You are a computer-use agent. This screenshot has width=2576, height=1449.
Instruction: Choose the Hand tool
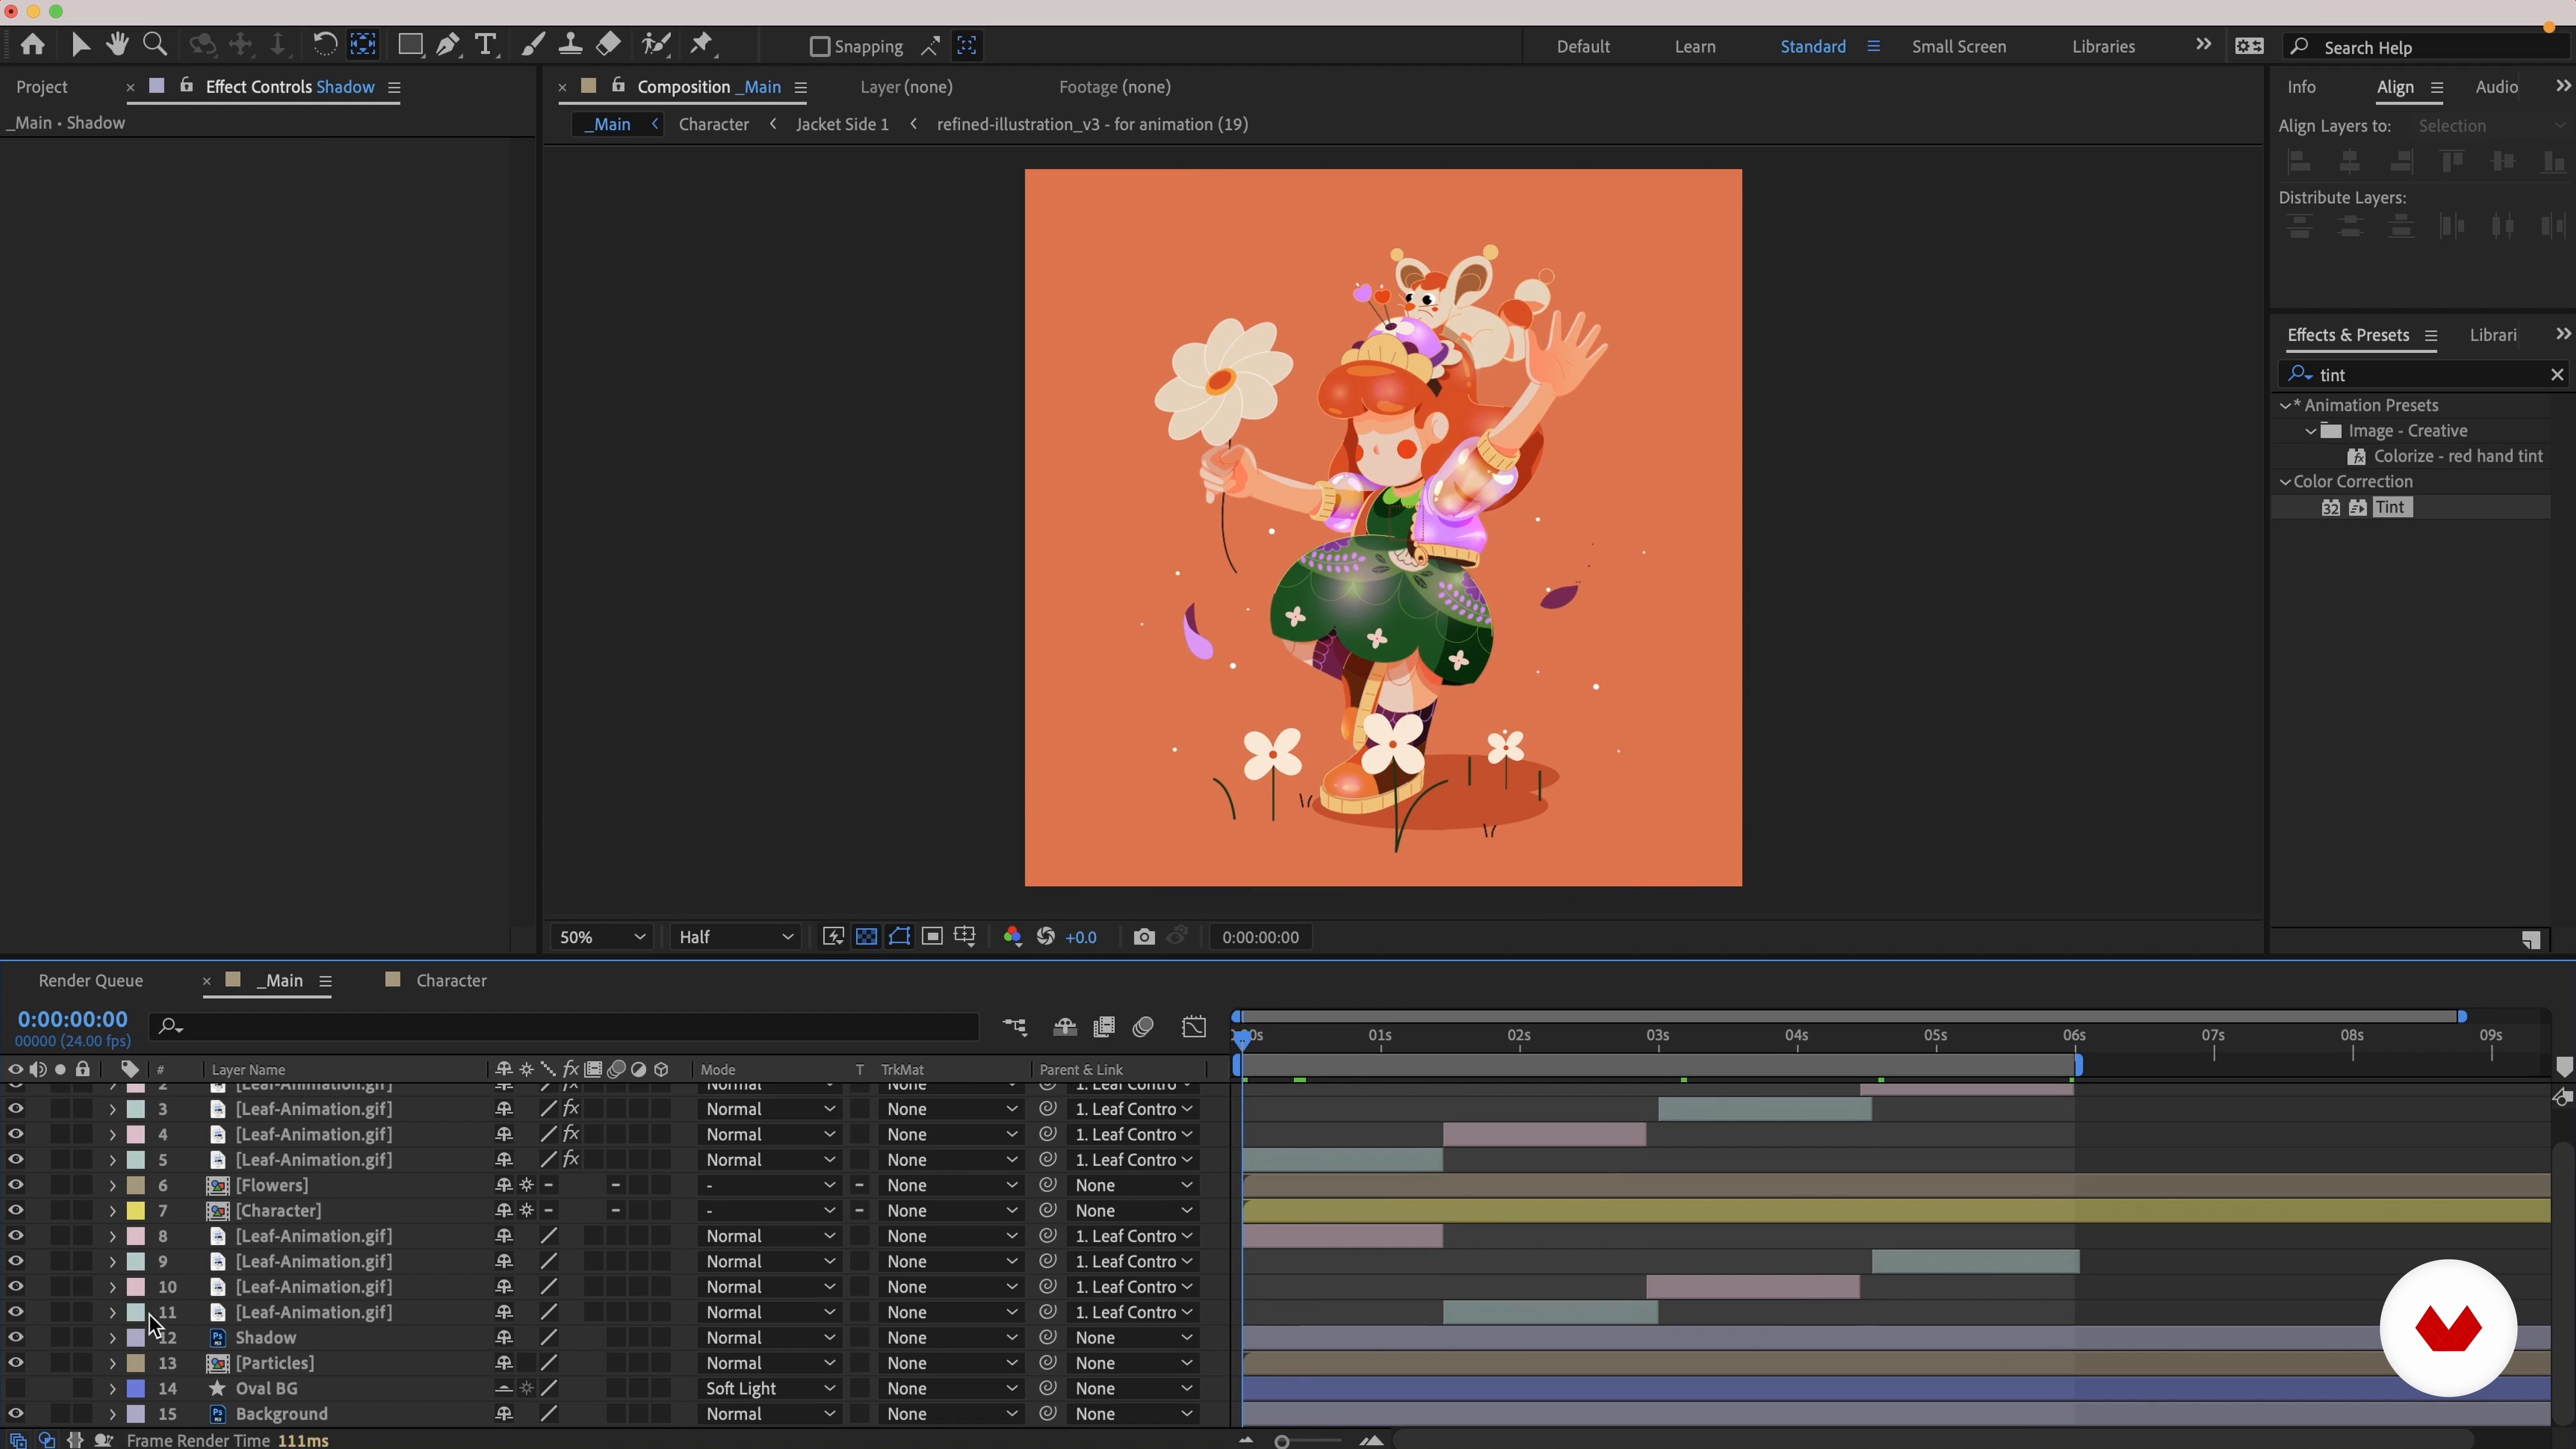[117, 45]
